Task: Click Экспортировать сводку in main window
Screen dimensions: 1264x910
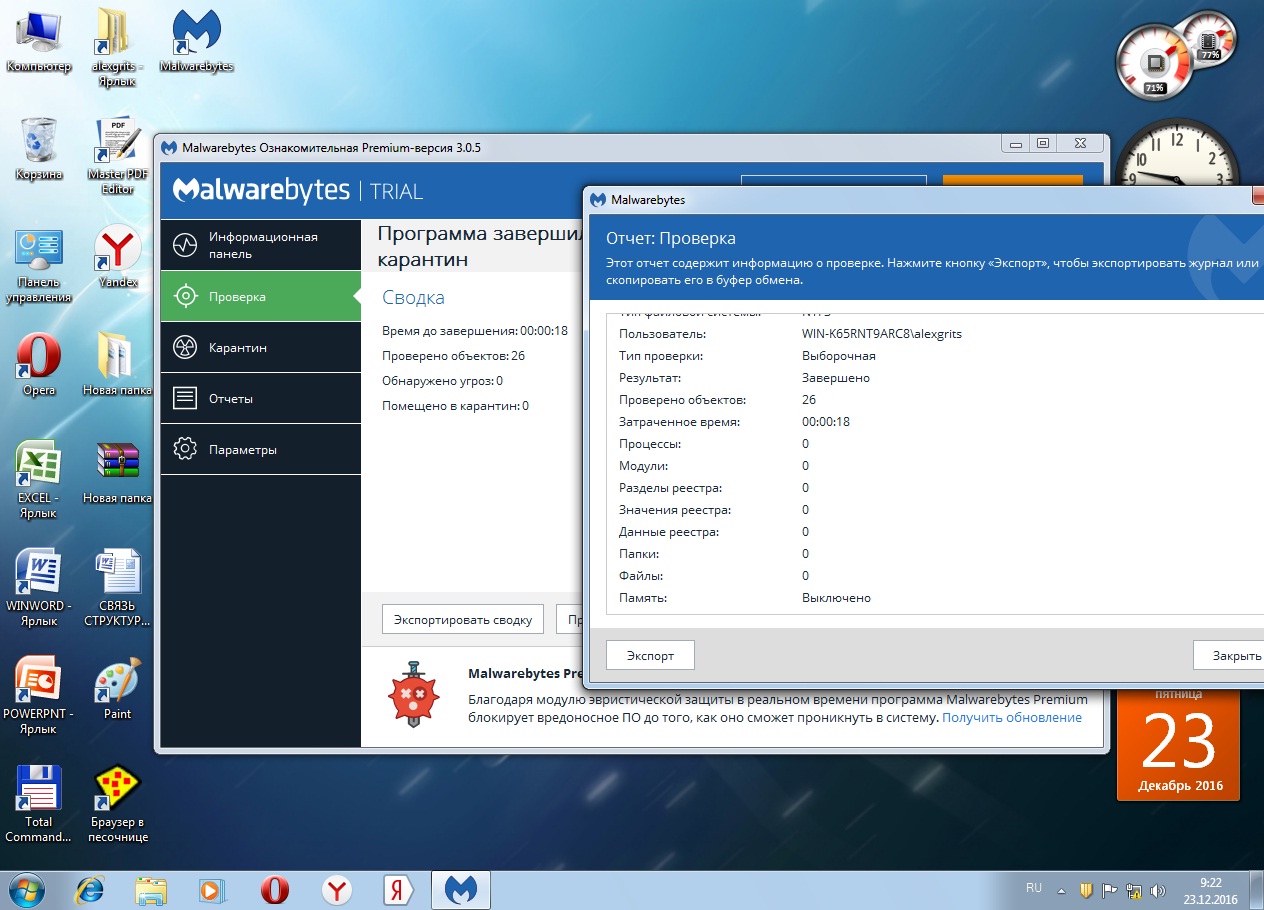Action: 463,619
